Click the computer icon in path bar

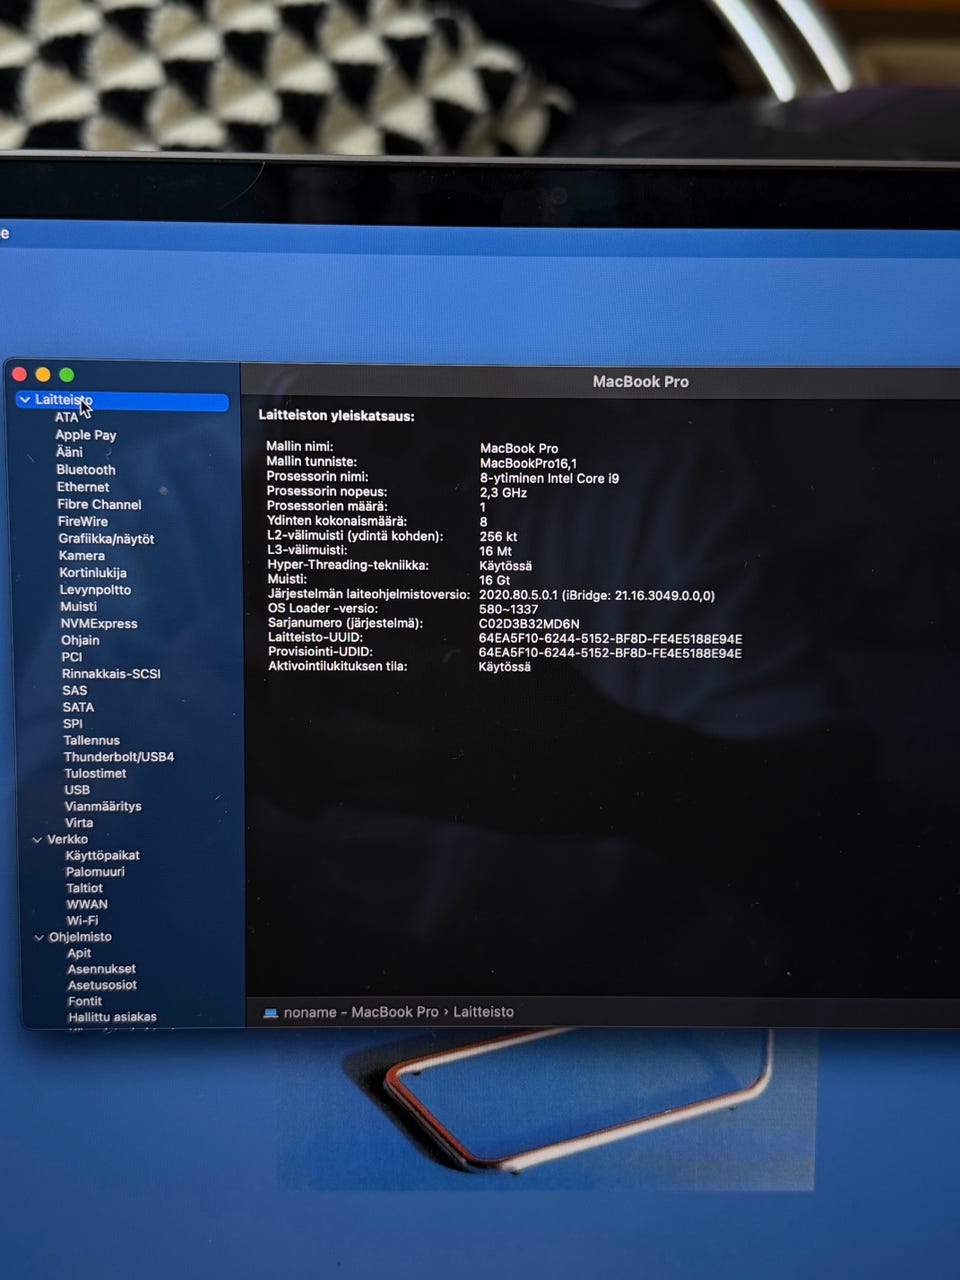click(270, 1014)
